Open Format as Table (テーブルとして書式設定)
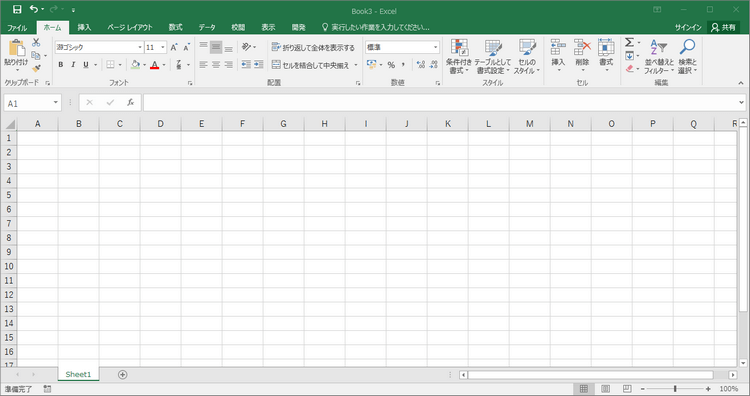This screenshot has width=750, height=396. coord(493,56)
